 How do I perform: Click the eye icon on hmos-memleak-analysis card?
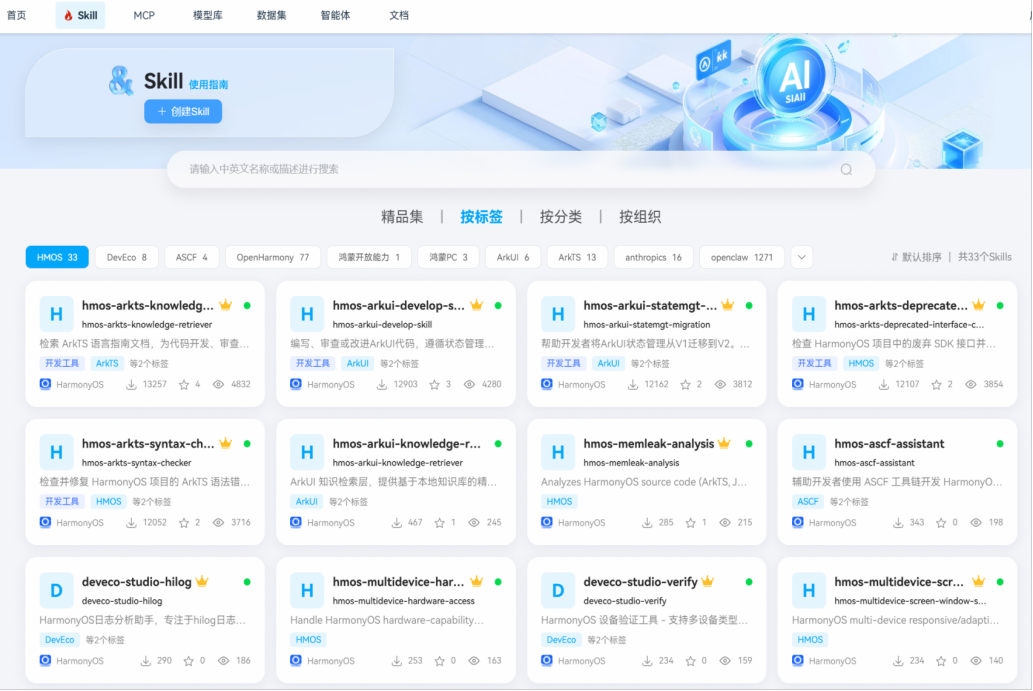[725, 523]
